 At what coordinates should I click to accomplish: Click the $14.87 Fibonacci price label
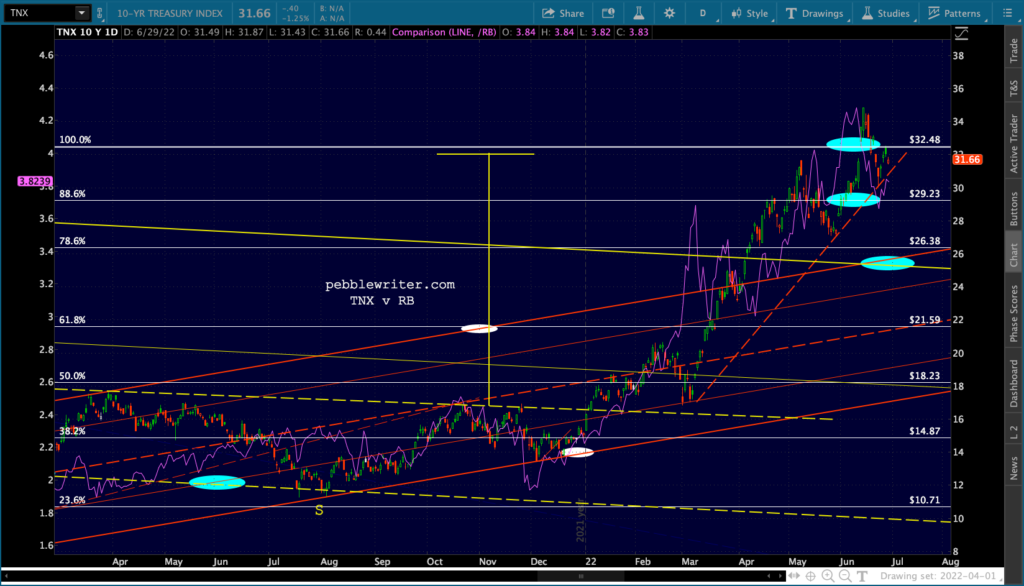point(925,431)
